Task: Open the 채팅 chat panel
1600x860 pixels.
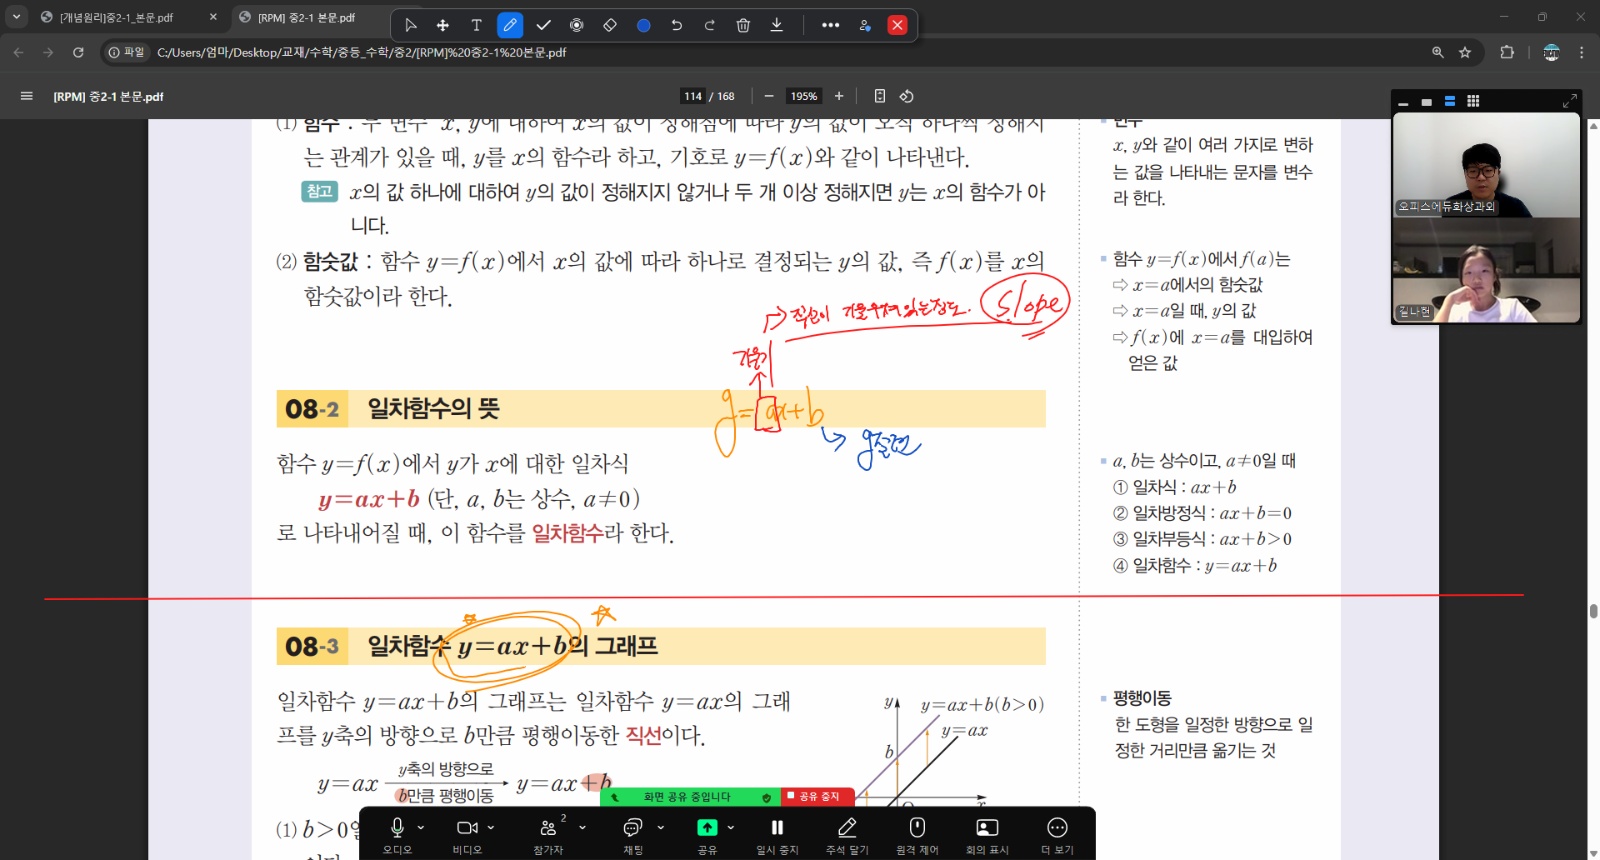Action: coord(633,834)
